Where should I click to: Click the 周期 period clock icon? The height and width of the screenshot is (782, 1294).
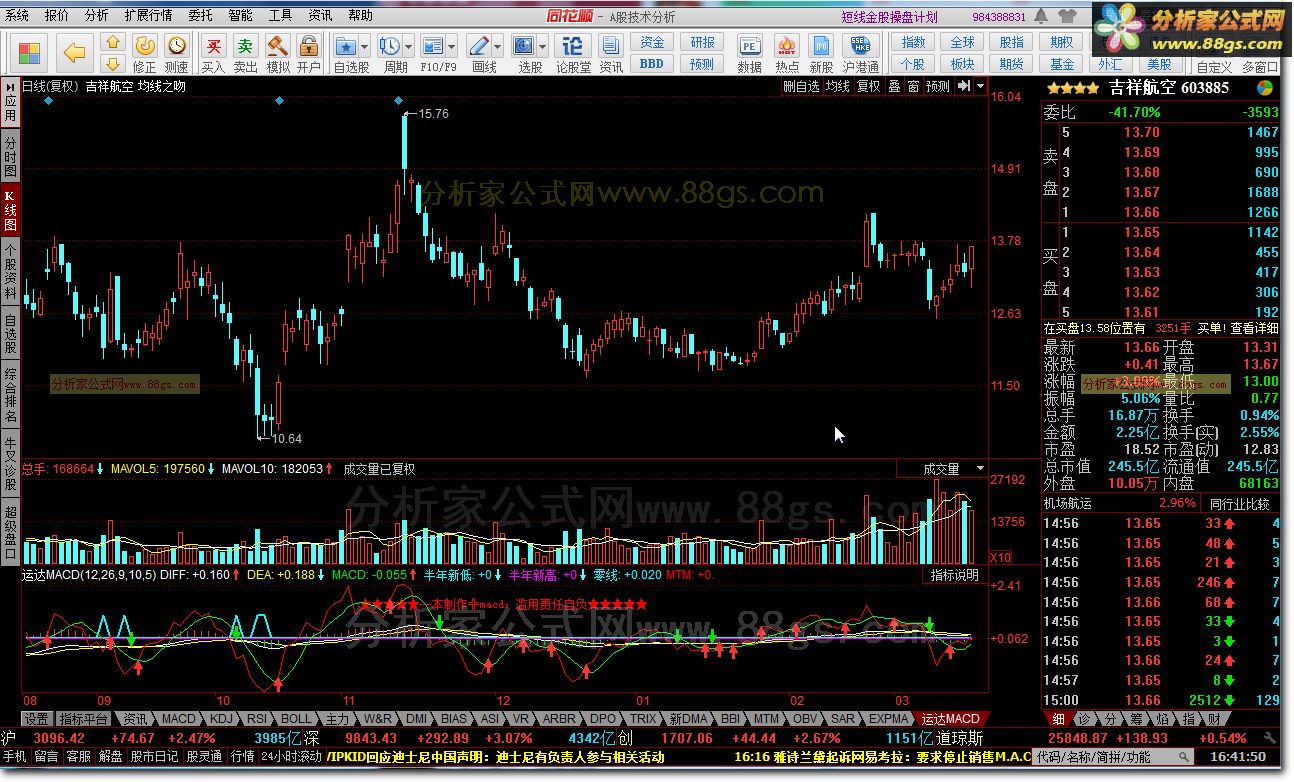pos(390,46)
